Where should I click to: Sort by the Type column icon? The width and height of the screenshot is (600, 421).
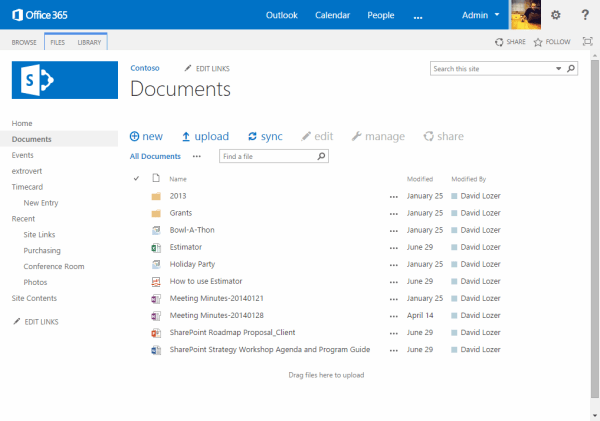(156, 178)
